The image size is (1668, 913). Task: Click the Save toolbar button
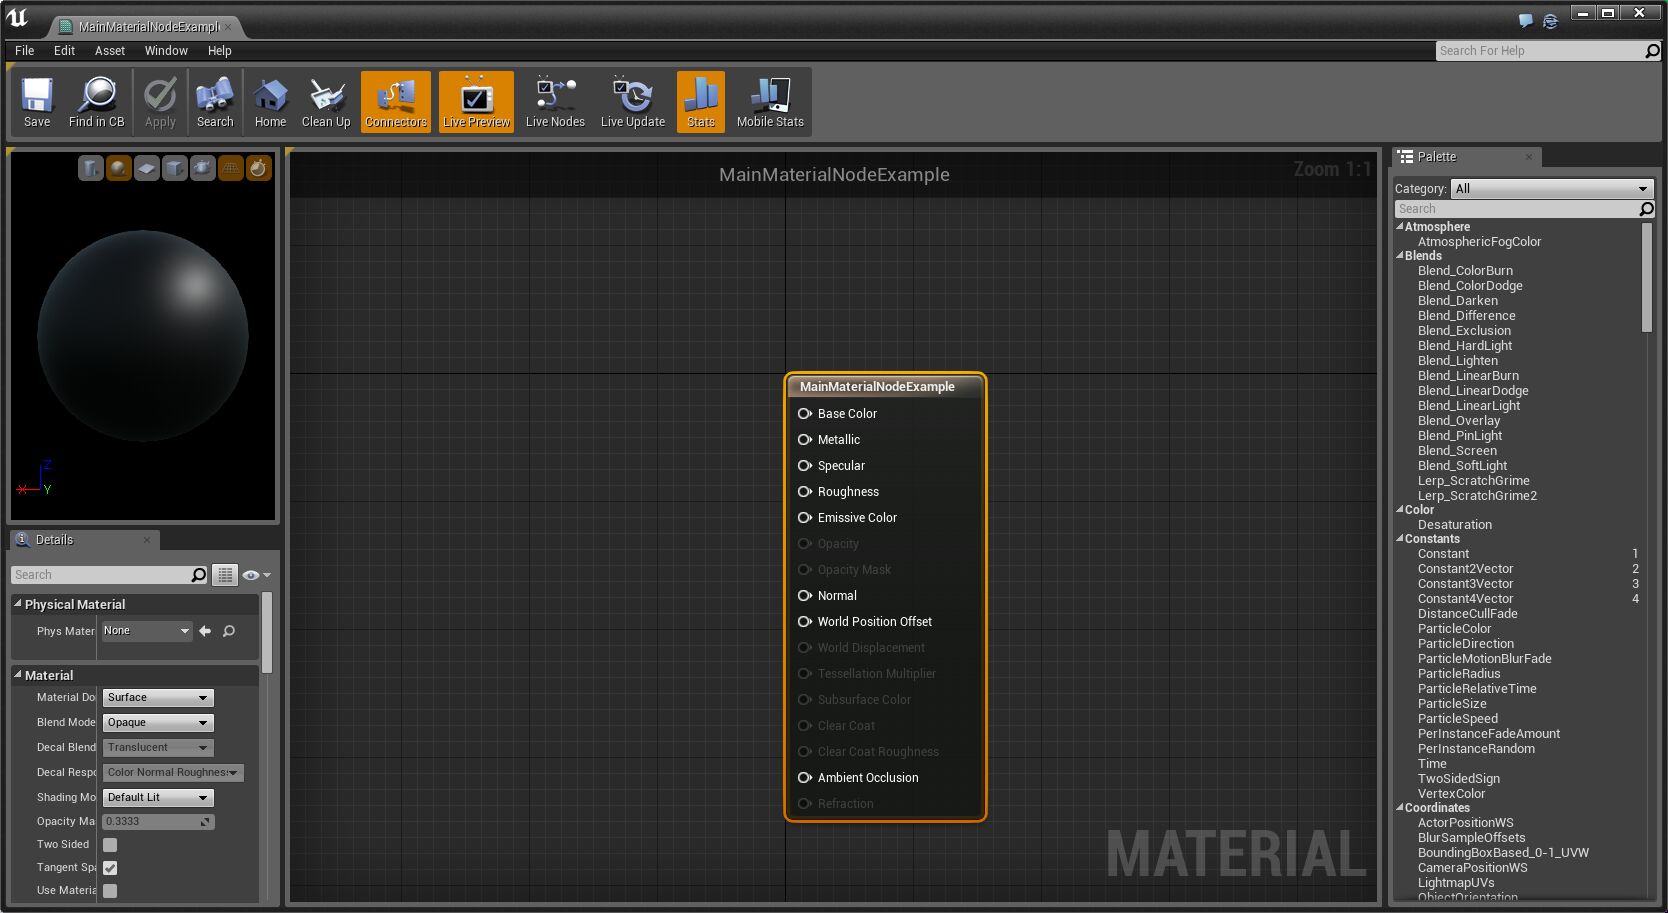point(36,101)
